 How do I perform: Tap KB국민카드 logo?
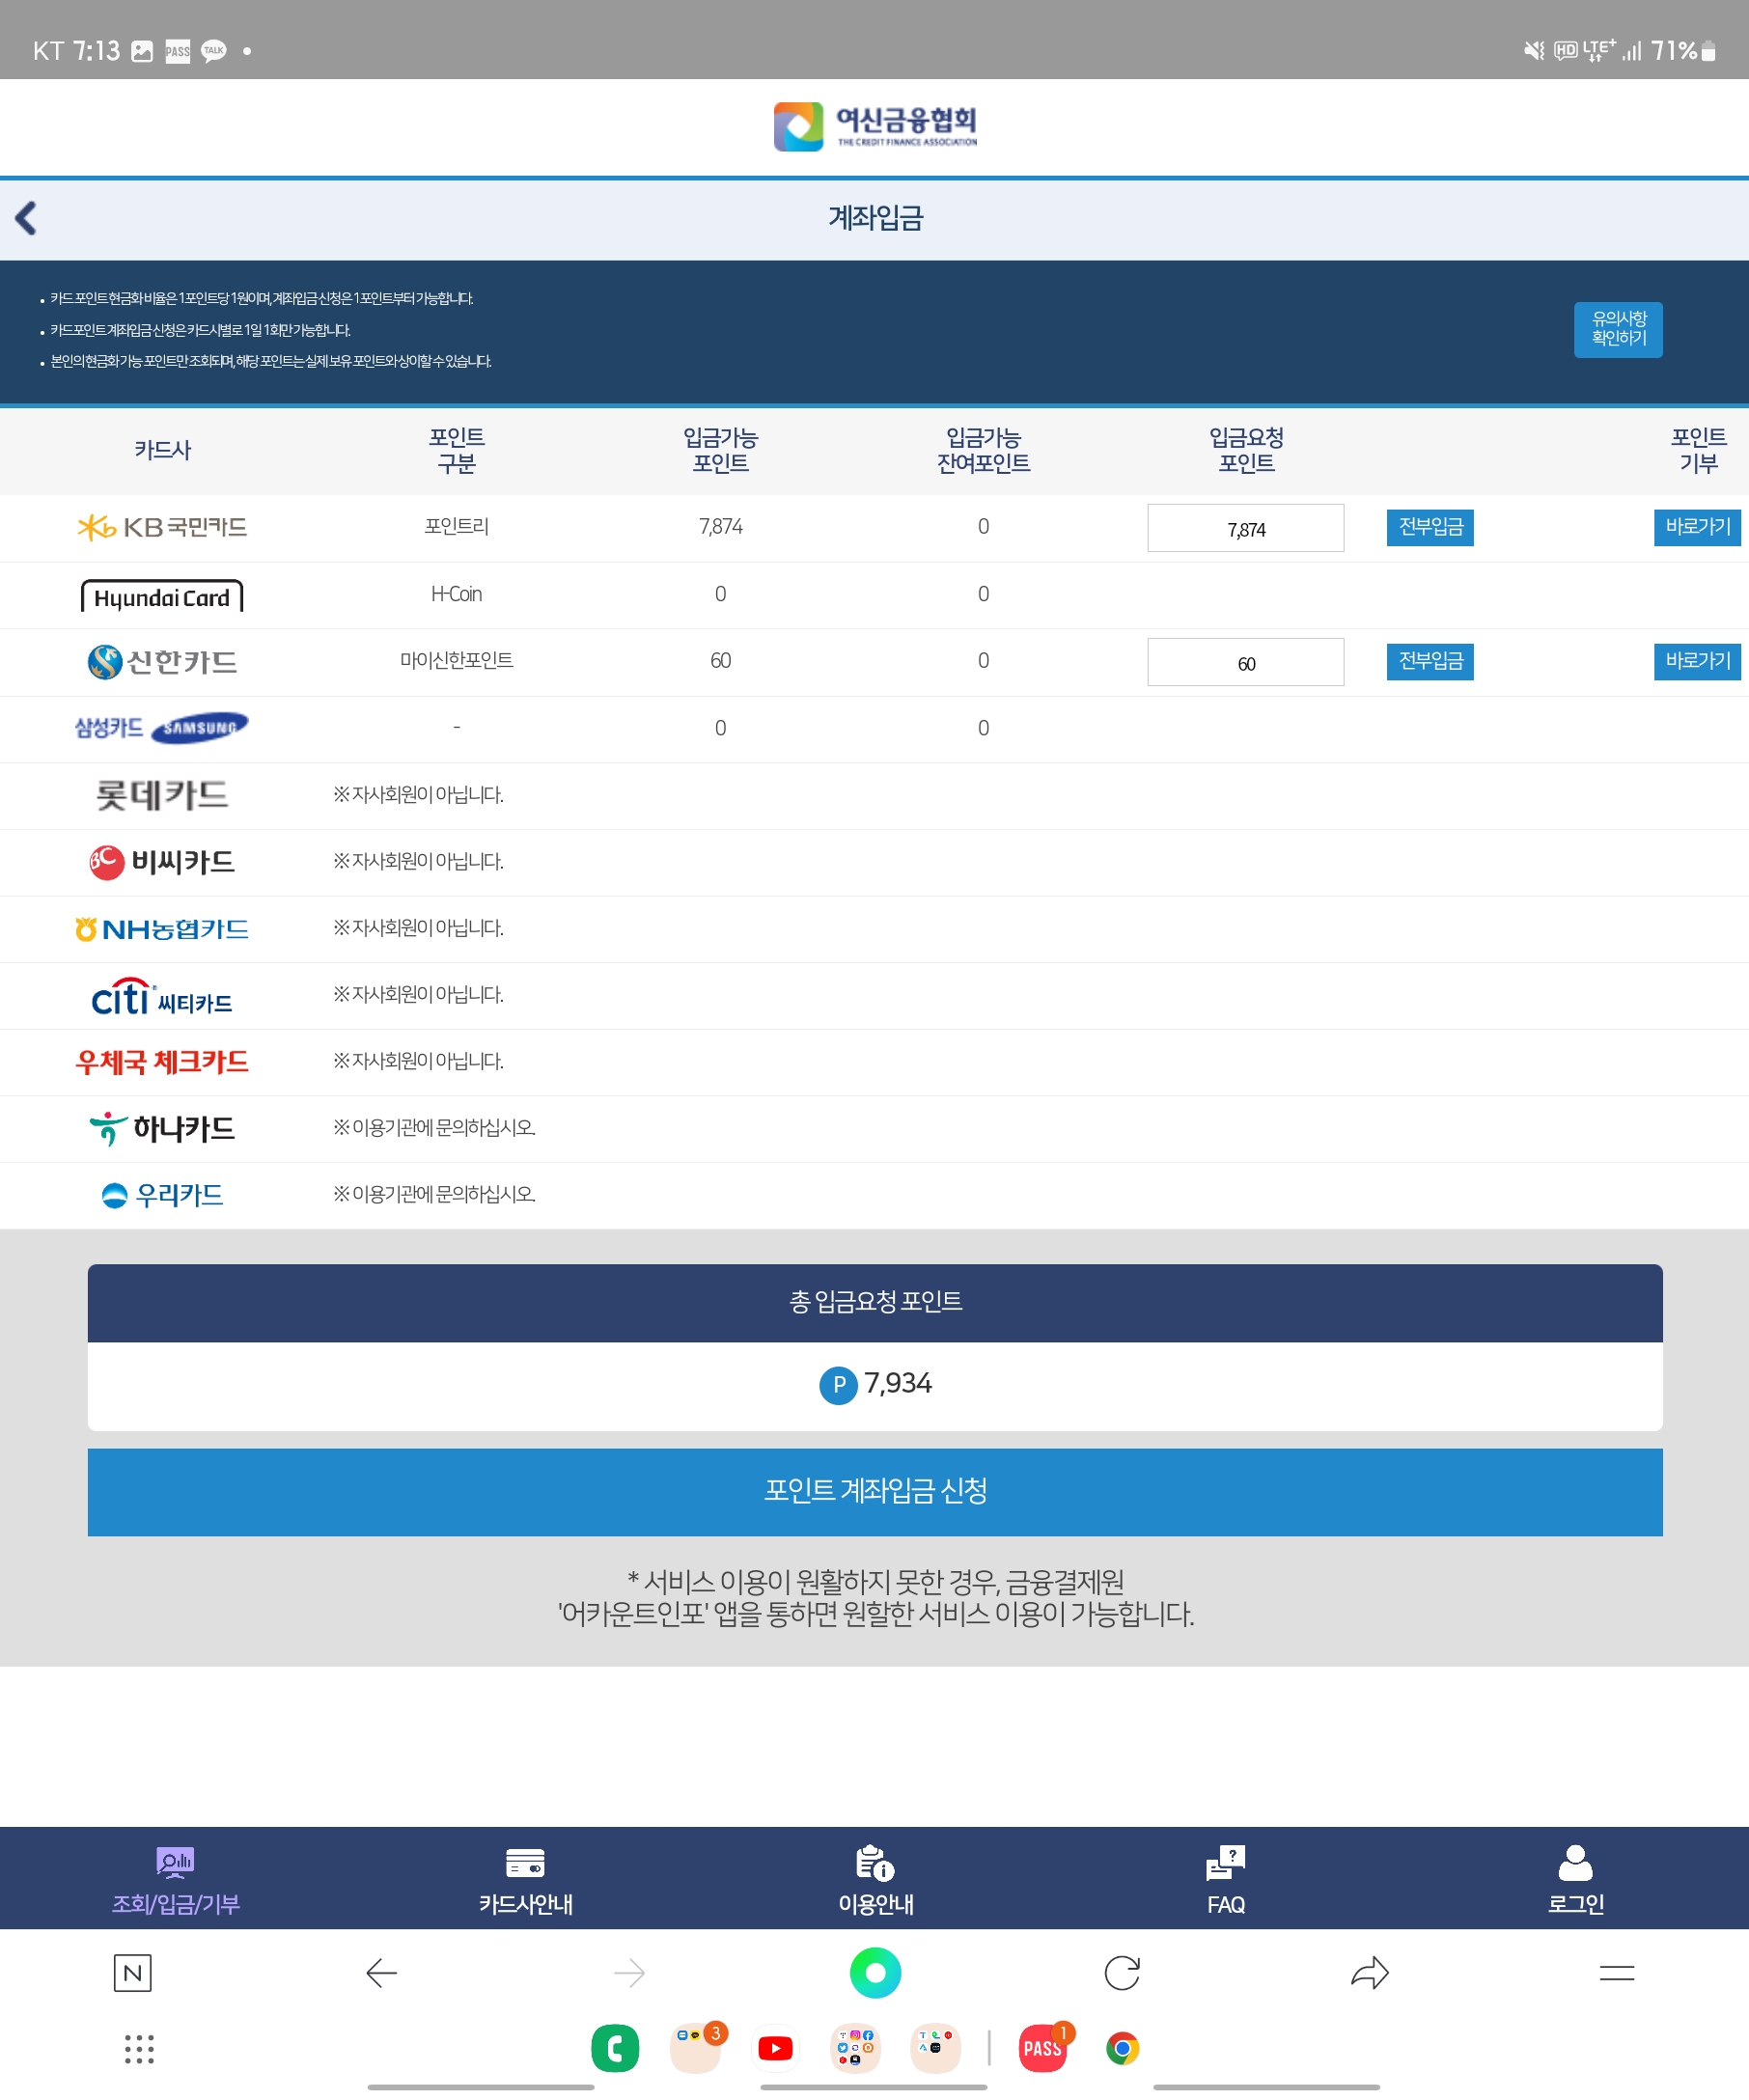[162, 527]
